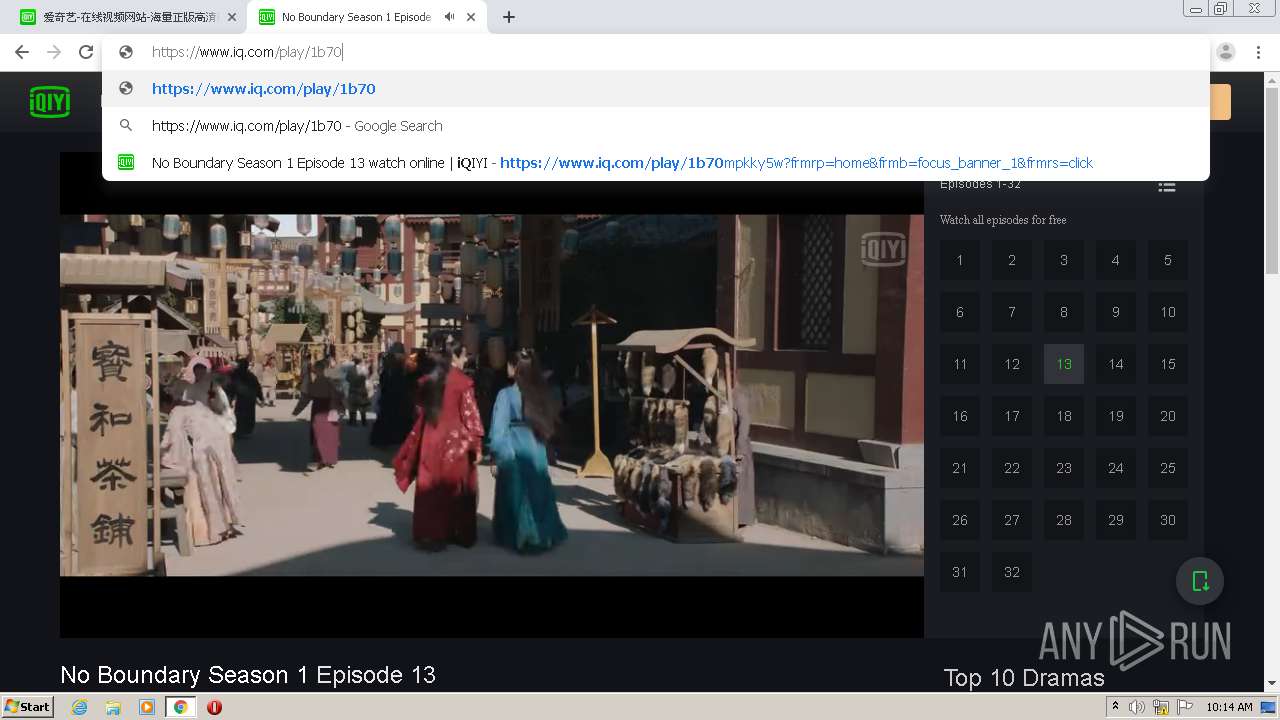Click the red Opera-style taskbar icon
1280x720 pixels.
click(x=214, y=707)
